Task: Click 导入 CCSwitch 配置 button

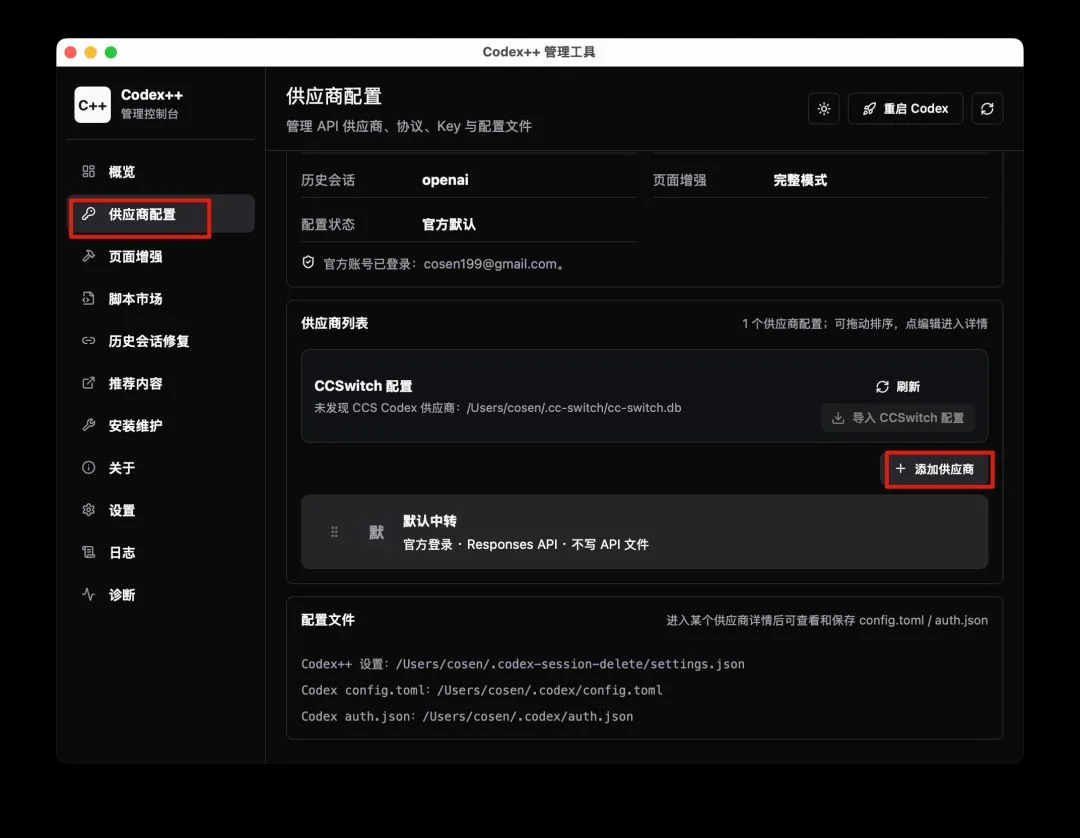Action: [x=897, y=418]
